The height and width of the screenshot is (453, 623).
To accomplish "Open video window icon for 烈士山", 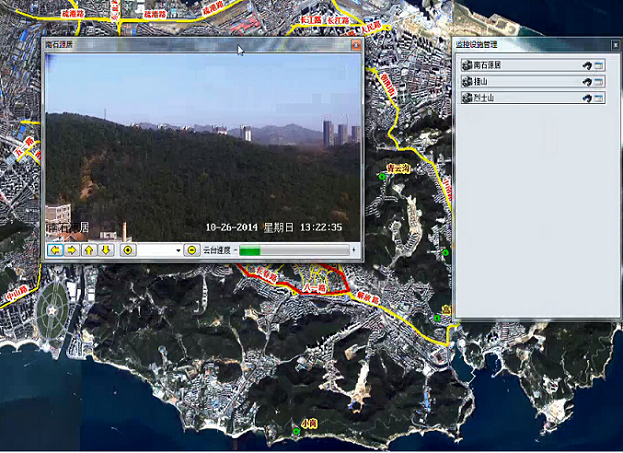I will tap(599, 98).
